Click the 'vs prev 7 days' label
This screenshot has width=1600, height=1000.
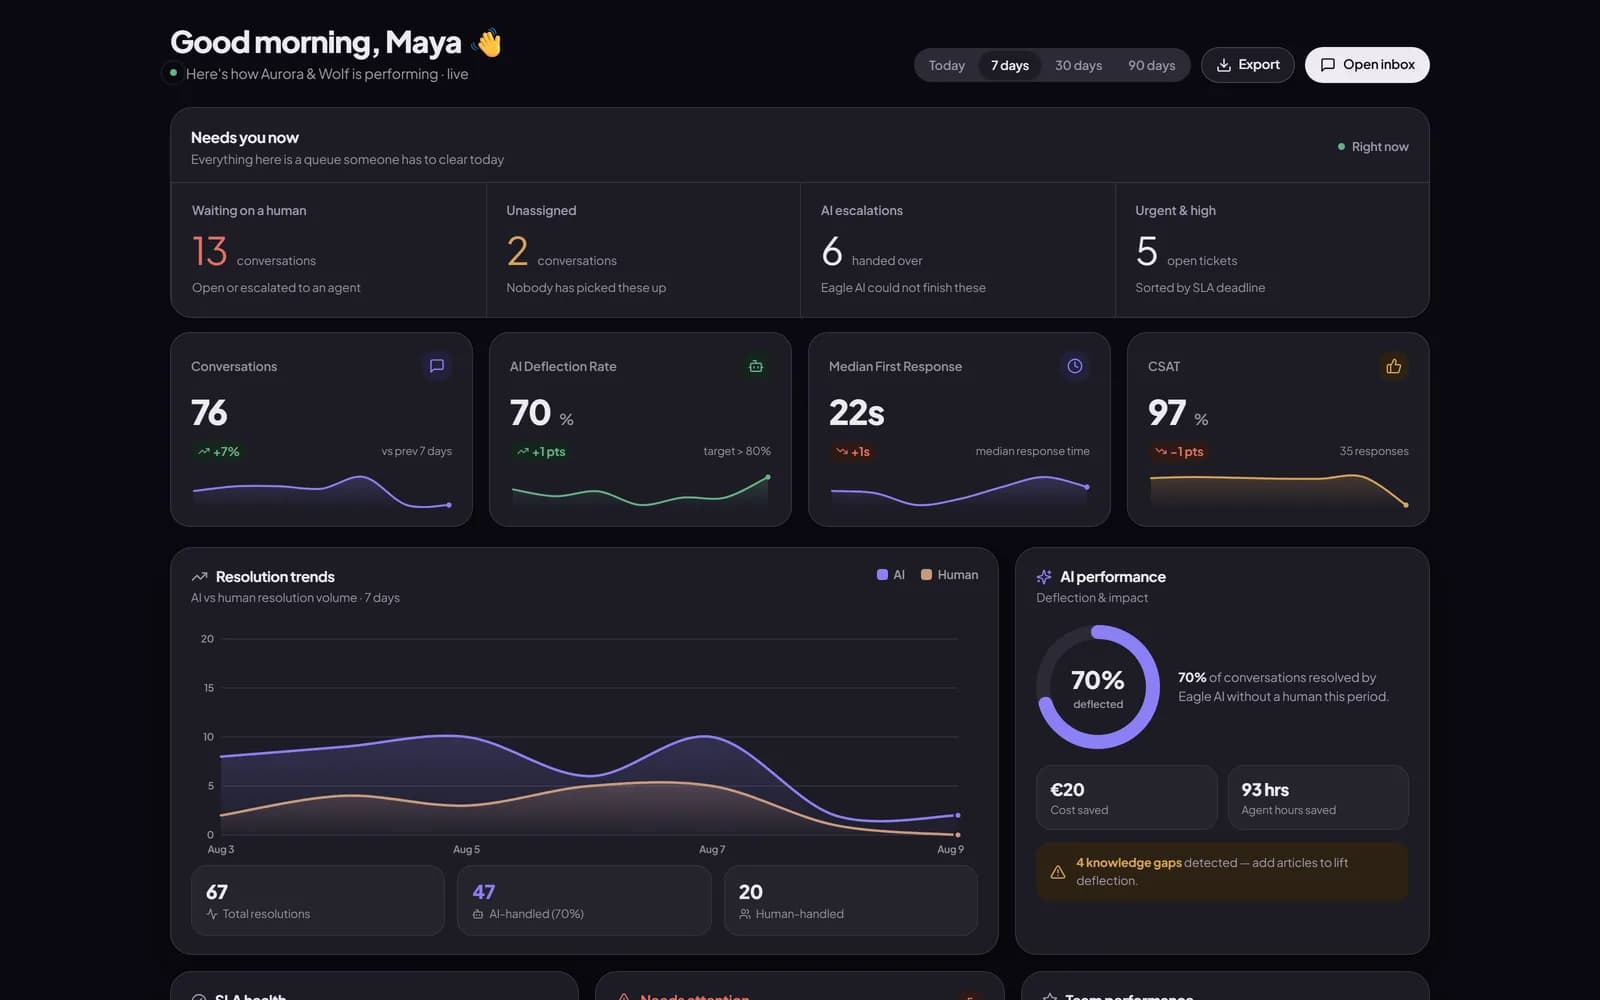click(x=416, y=452)
